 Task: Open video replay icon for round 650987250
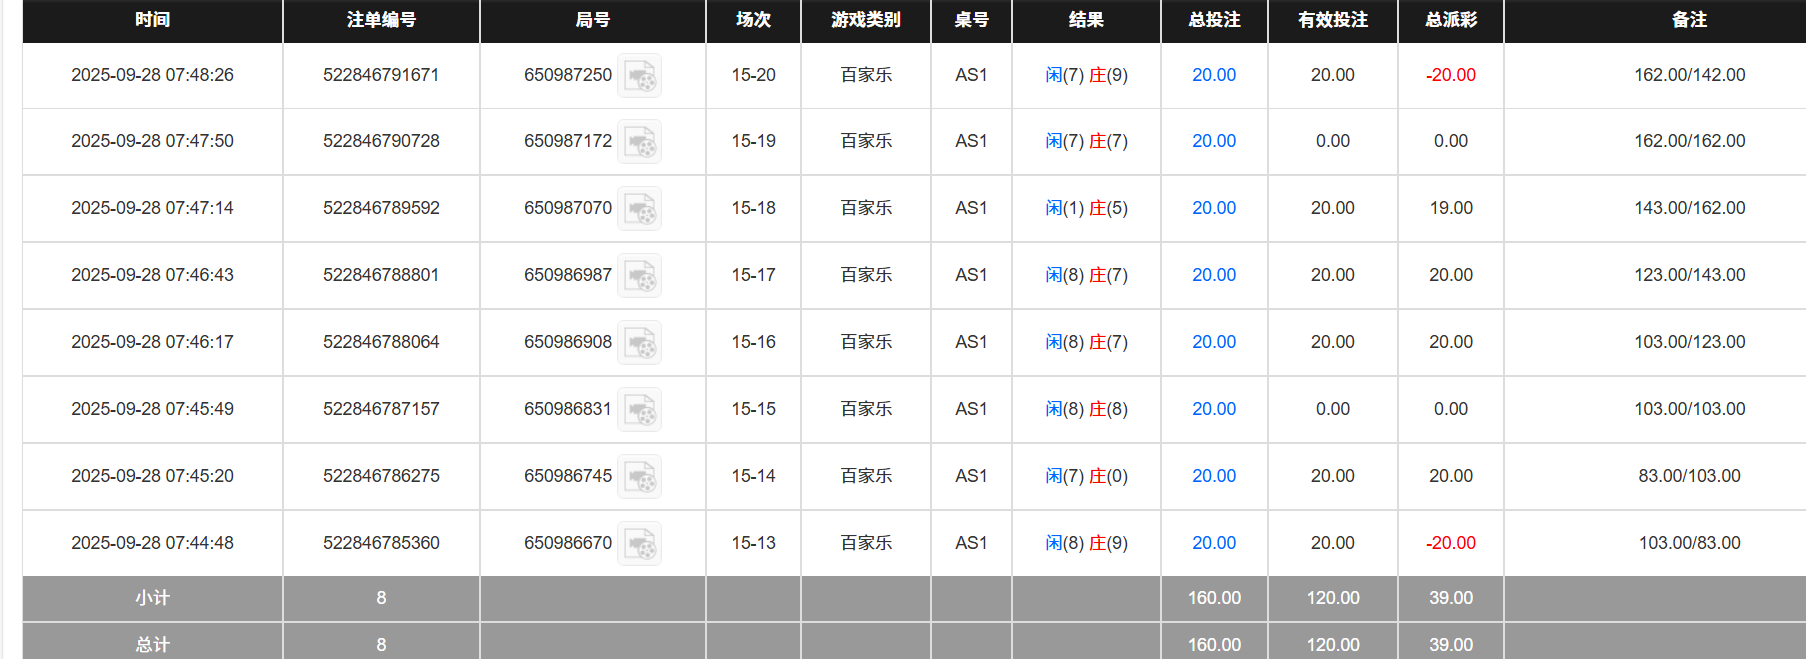pos(639,76)
